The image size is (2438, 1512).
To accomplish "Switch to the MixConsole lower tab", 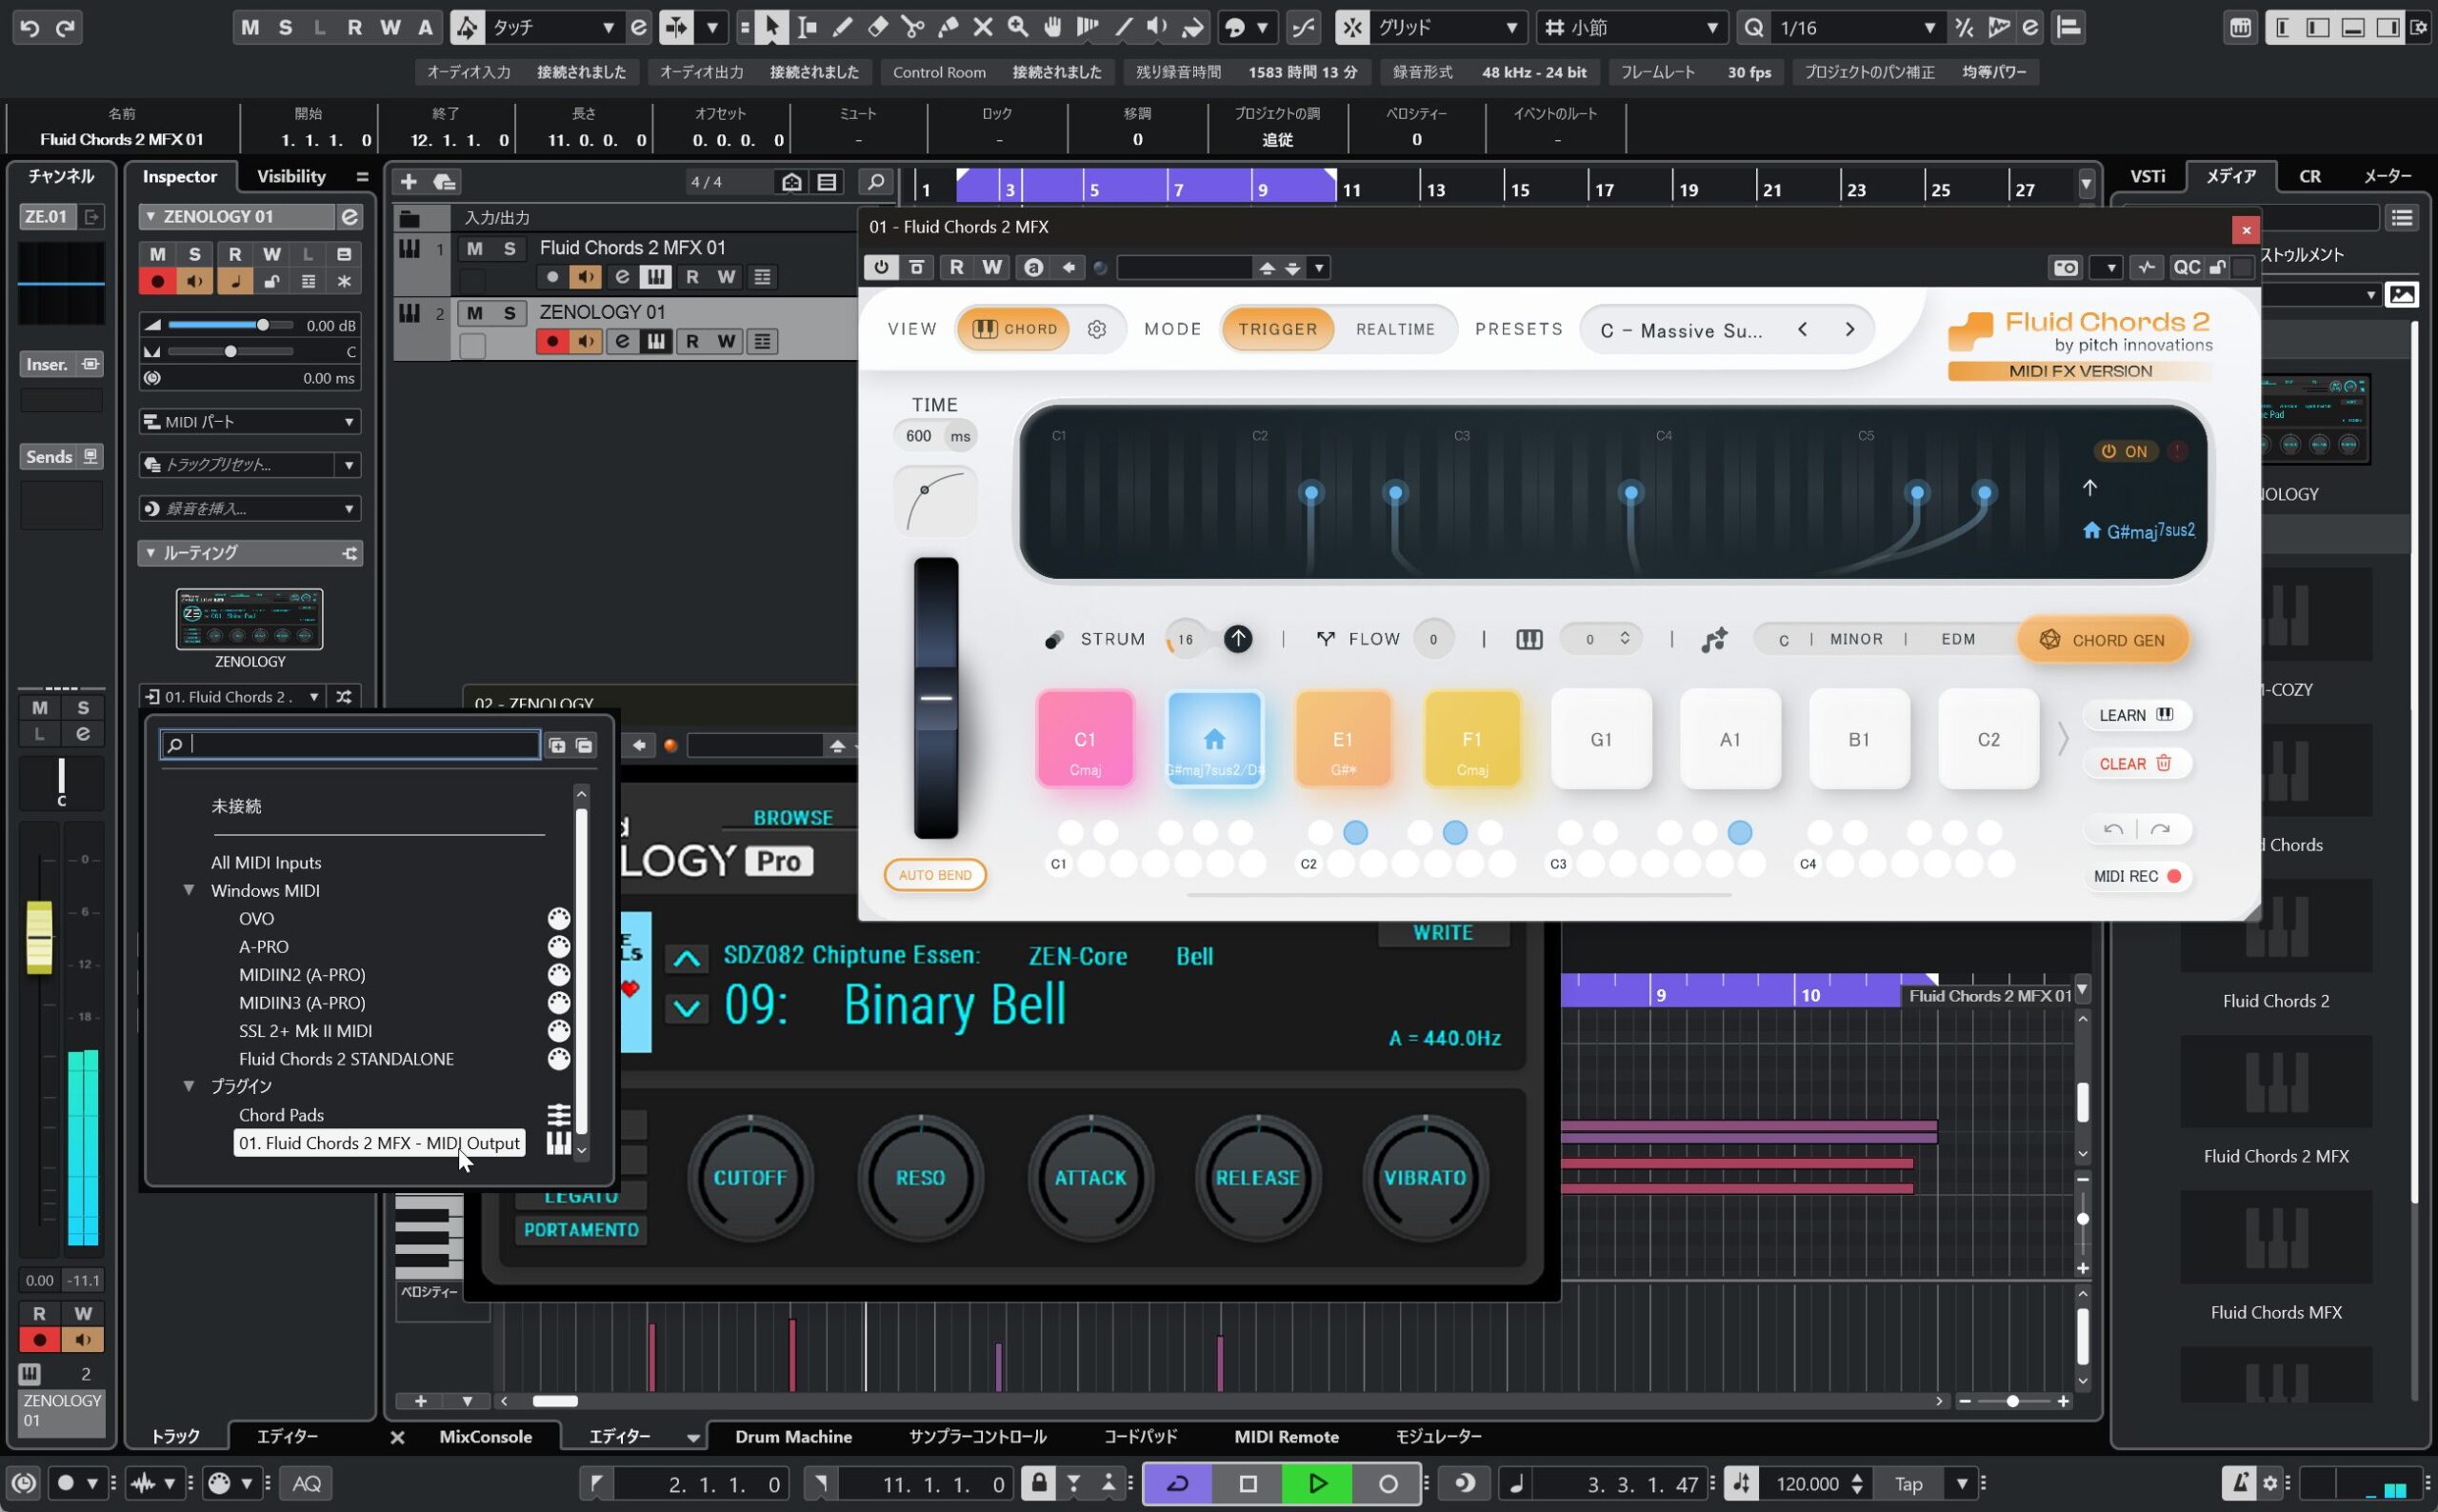I will 485,1437.
